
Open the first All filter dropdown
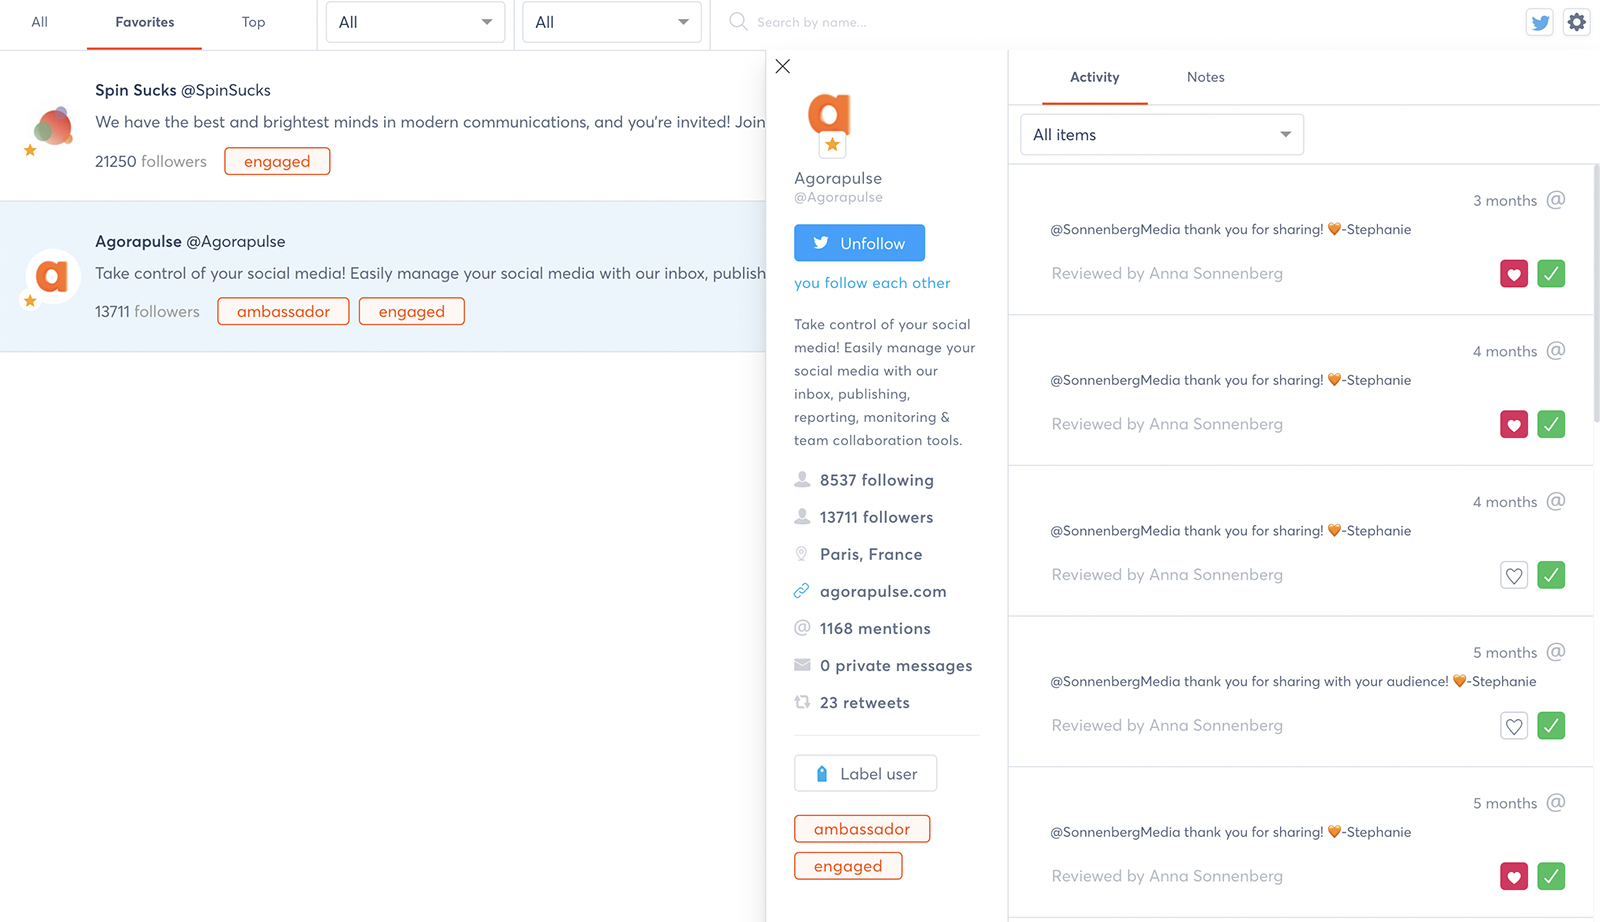415,22
